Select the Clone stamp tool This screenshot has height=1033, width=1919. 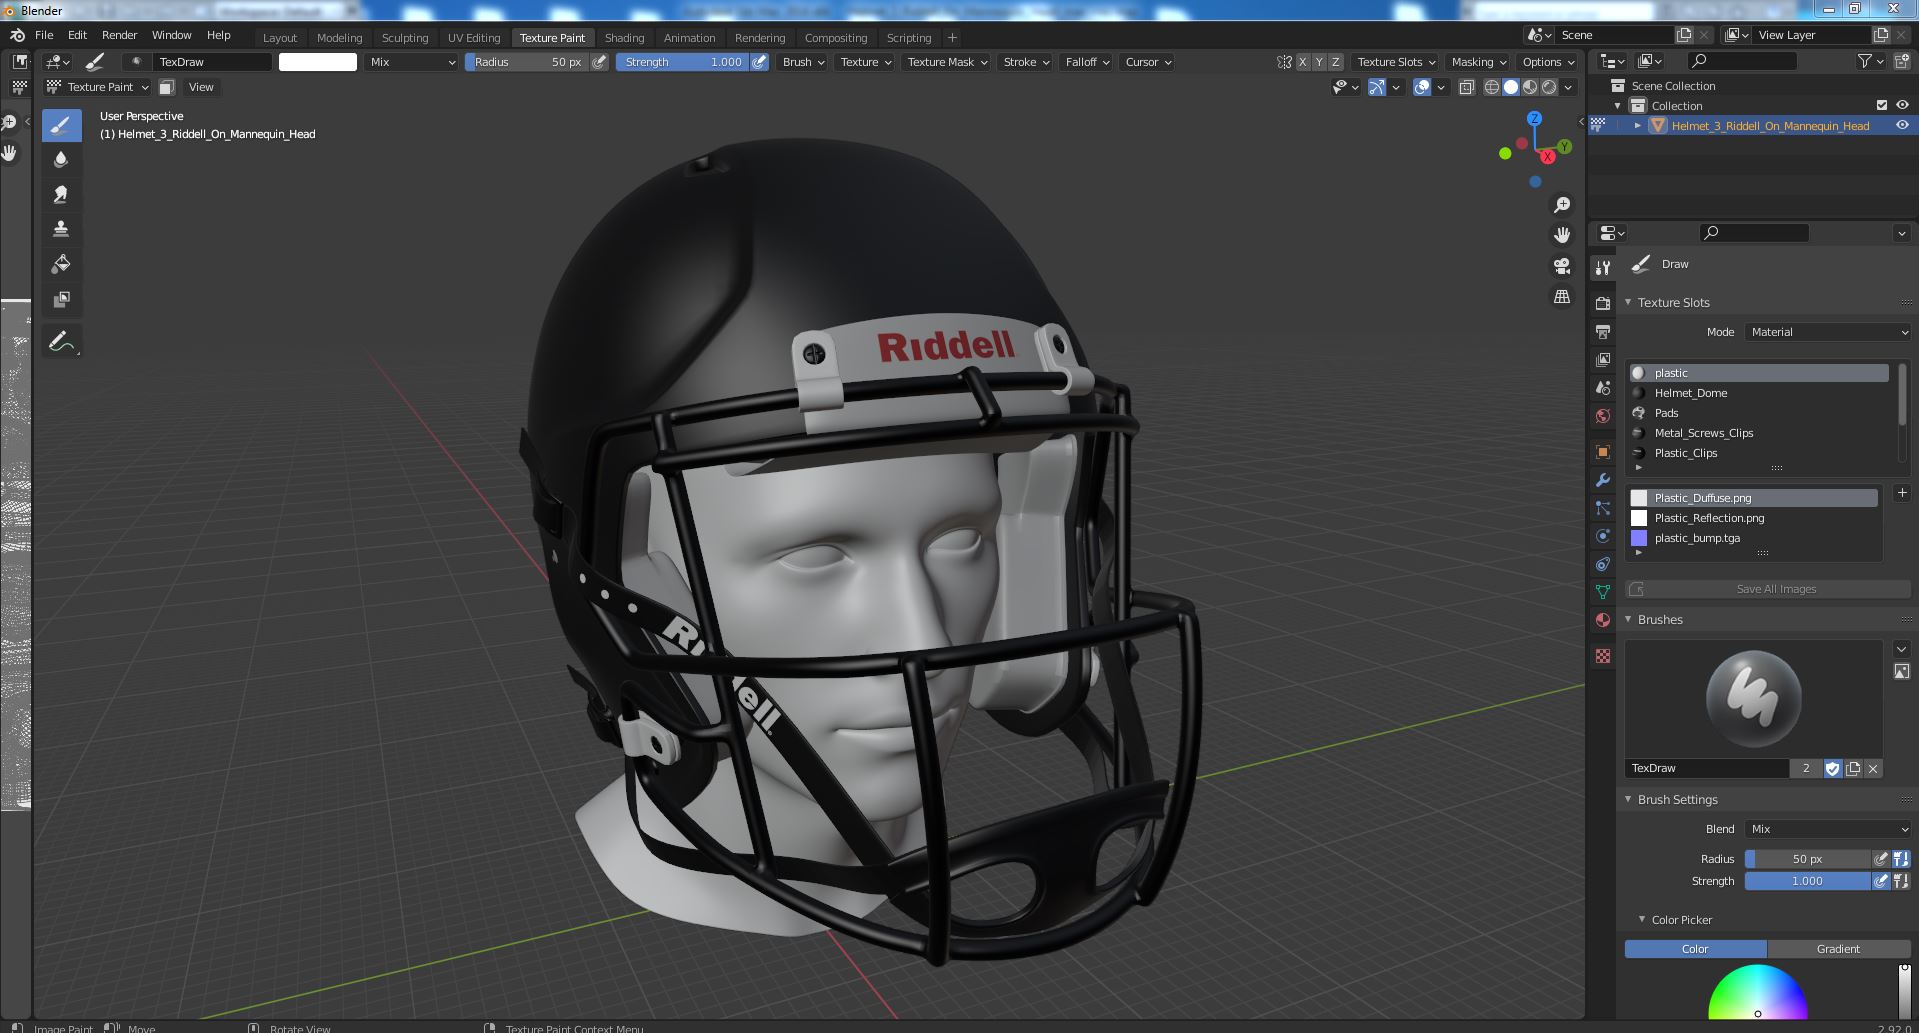(x=61, y=229)
